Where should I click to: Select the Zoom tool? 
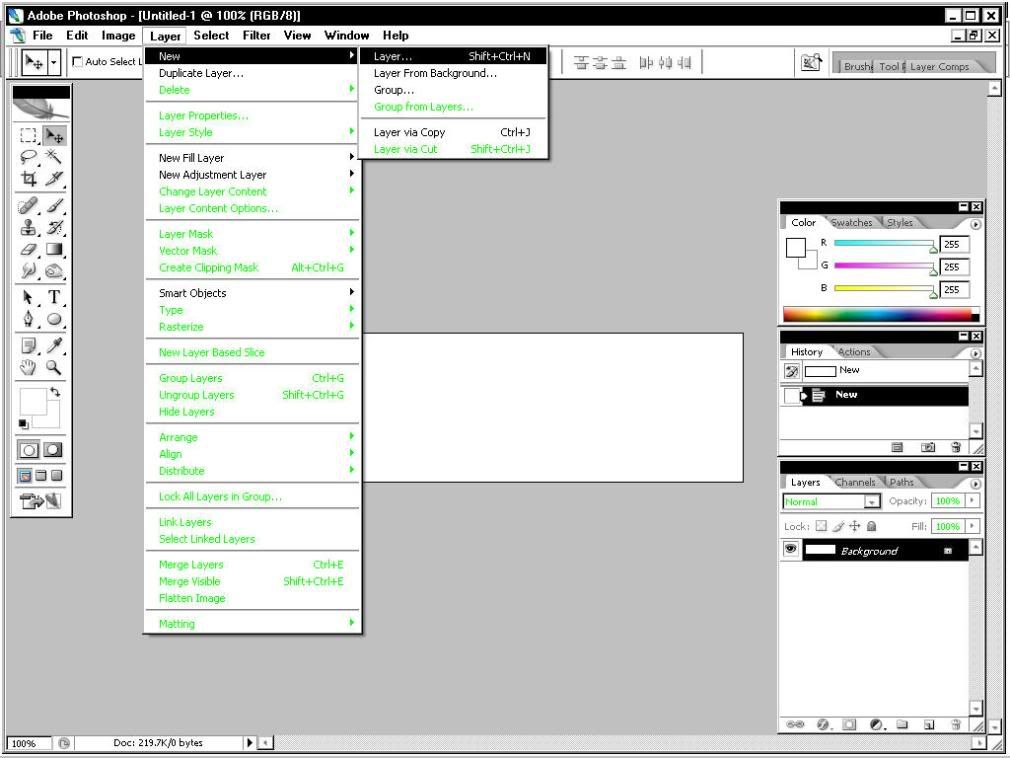[54, 368]
